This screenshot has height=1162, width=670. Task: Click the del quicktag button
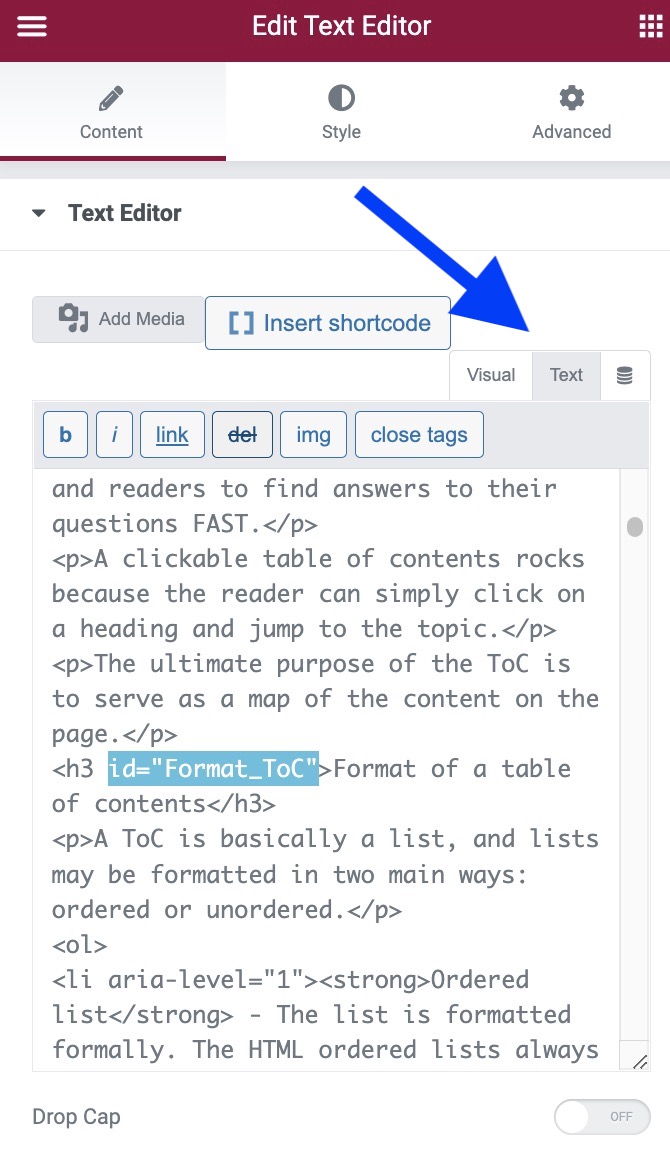pos(242,435)
